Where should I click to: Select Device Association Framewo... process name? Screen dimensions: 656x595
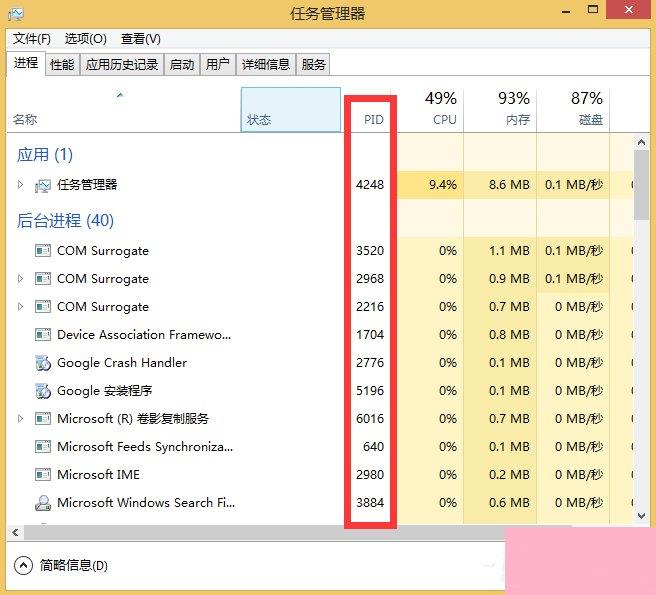click(144, 335)
